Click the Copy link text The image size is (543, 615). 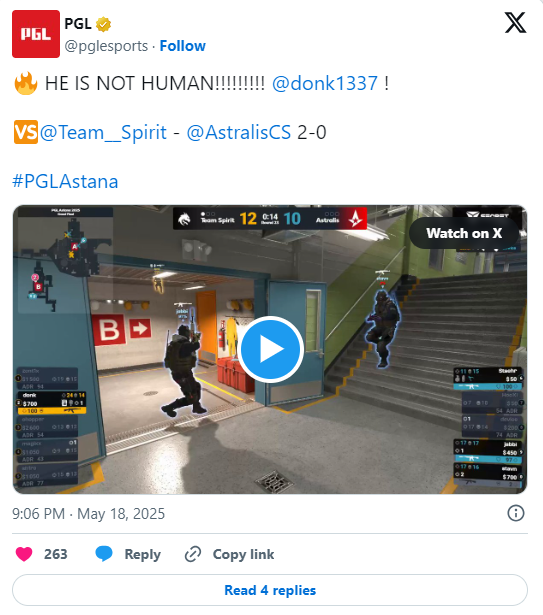pyautogui.click(x=243, y=554)
